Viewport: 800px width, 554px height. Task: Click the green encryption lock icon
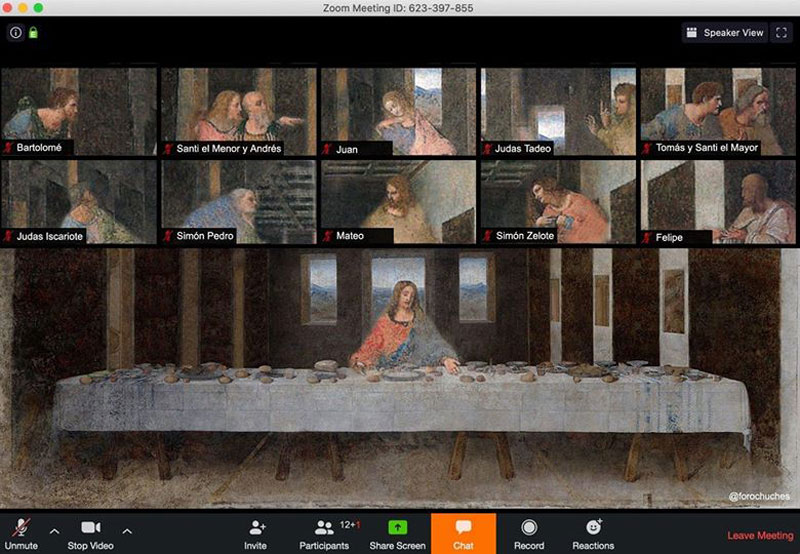click(32, 33)
